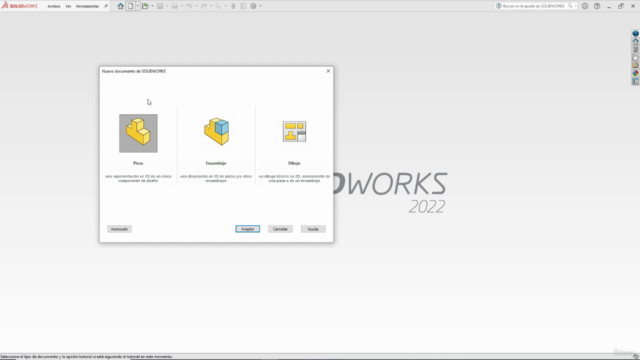Click the Ayuda button in dialog
The width and height of the screenshot is (640, 360).
313,229
